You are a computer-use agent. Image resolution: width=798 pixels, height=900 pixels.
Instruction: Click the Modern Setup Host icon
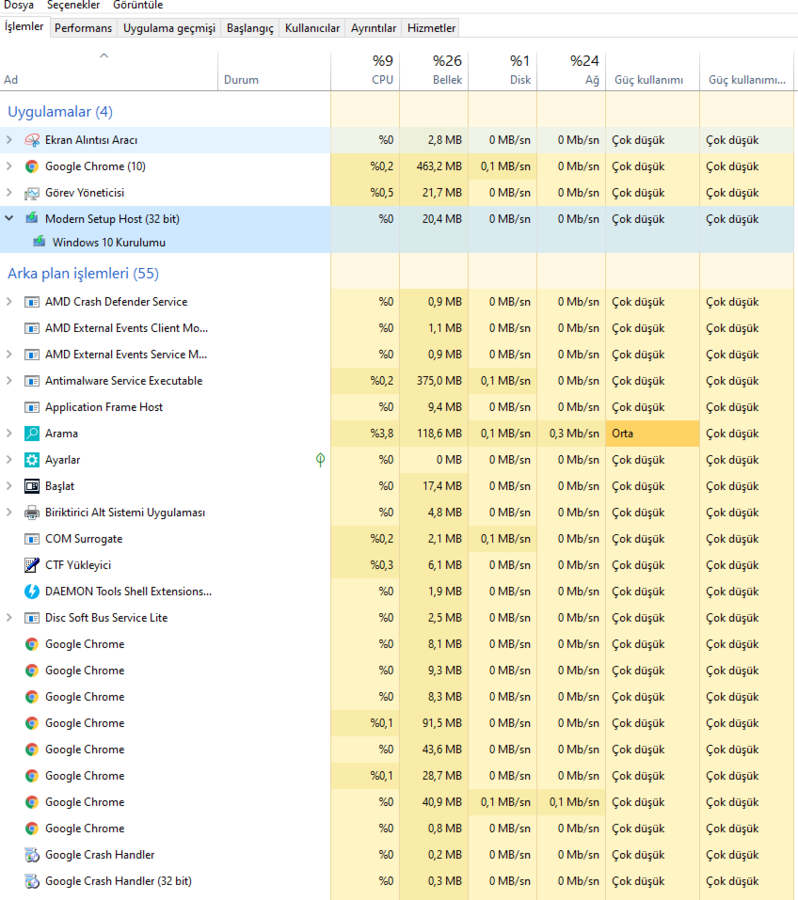pos(32,219)
